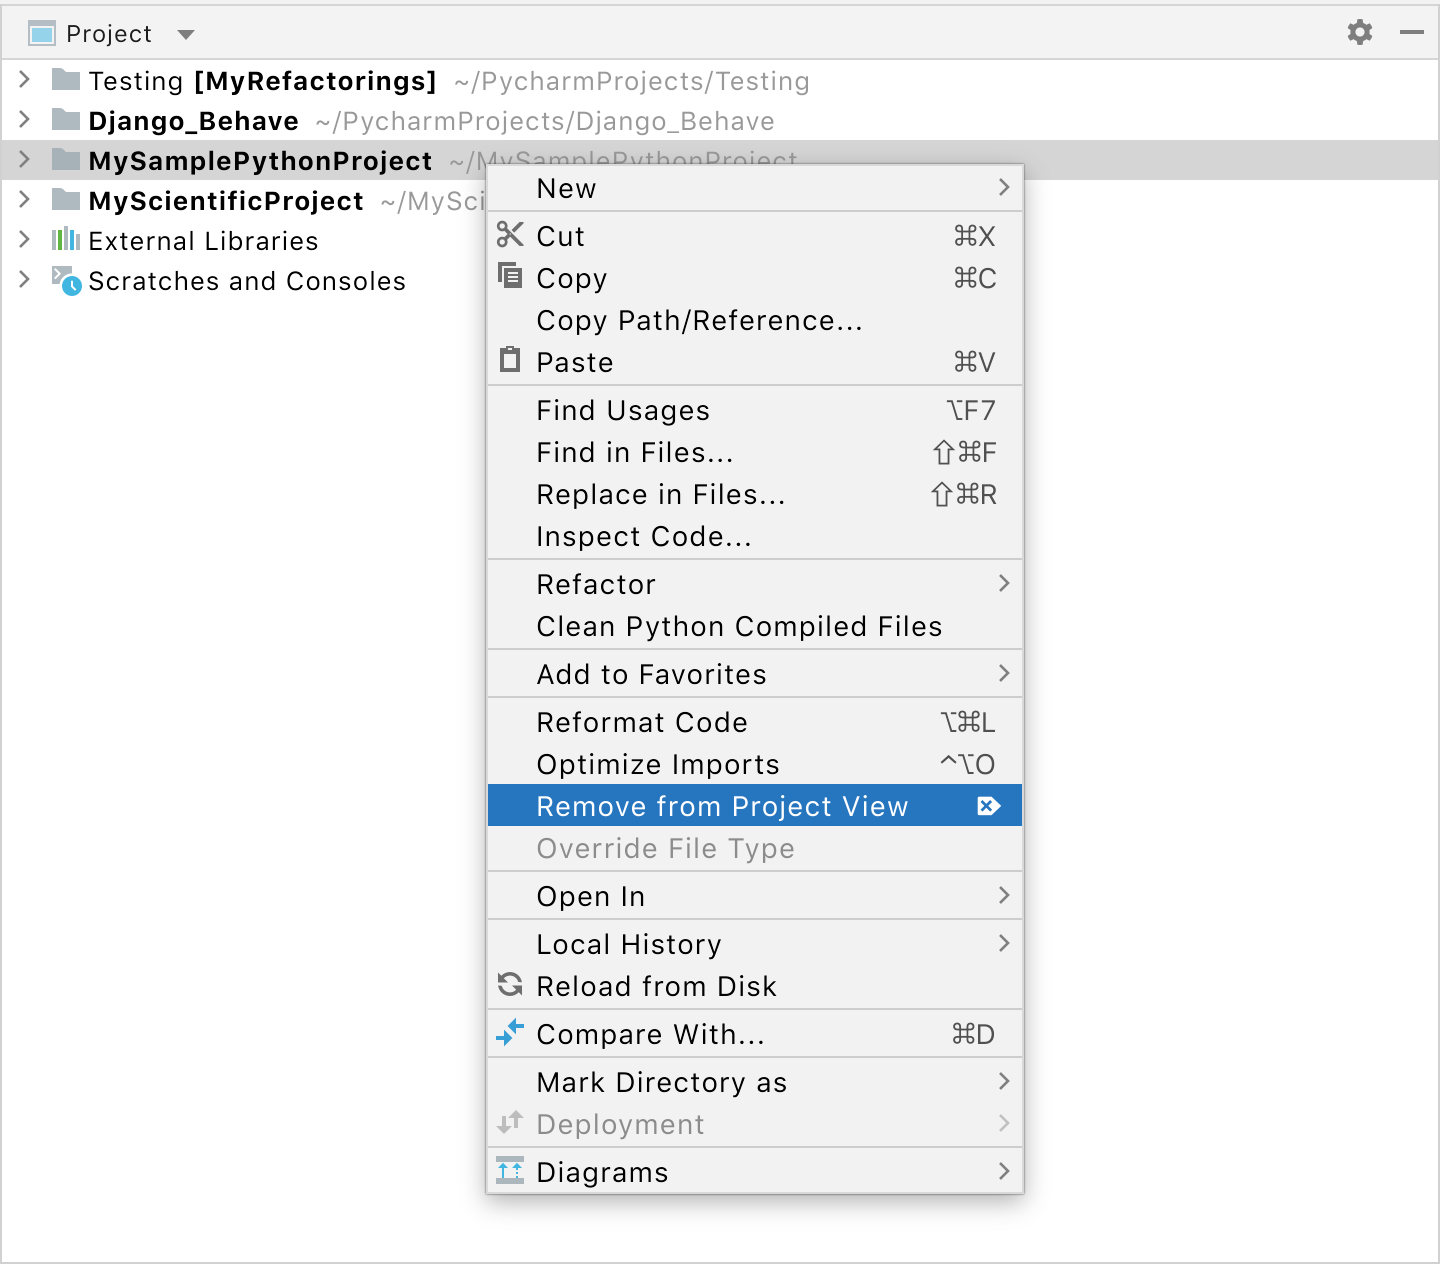Open the Project view dropdown
The width and height of the screenshot is (1440, 1264).
[x=186, y=33]
